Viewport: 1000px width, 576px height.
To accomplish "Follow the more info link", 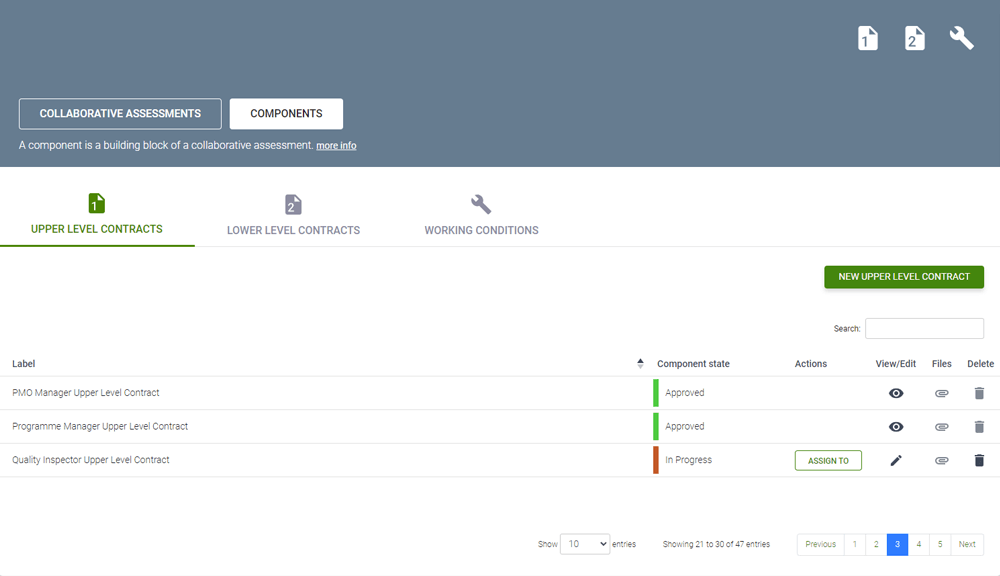I will tap(336, 146).
